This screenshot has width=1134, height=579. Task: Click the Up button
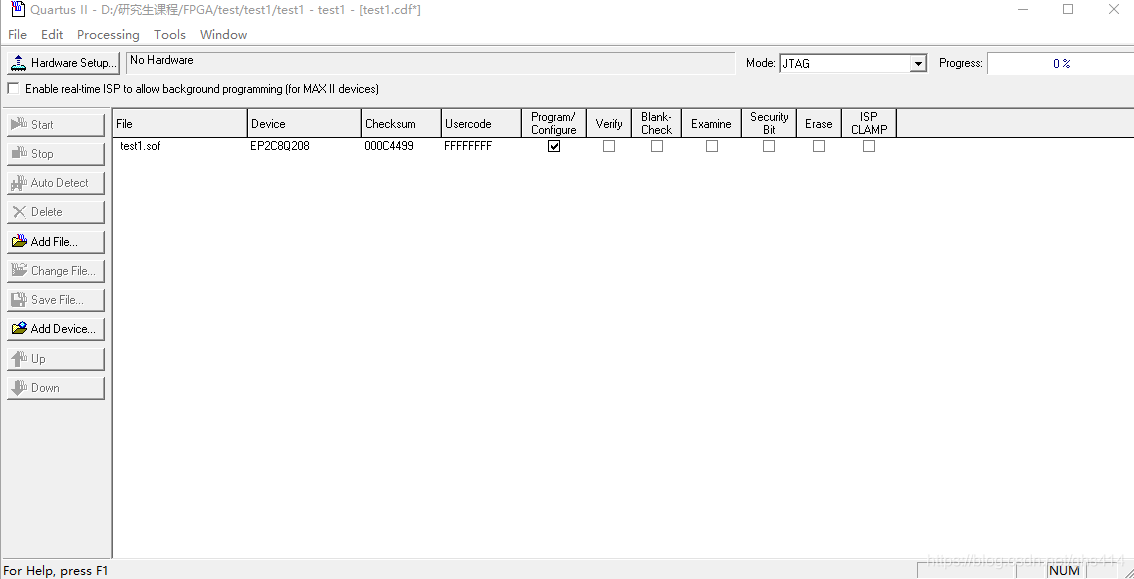pyautogui.click(x=56, y=359)
